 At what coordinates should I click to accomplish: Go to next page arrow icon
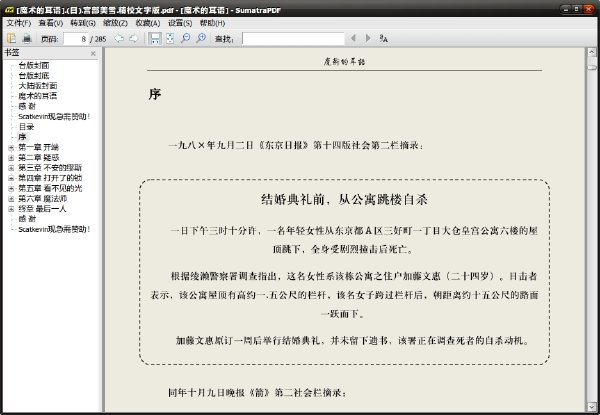click(x=134, y=38)
